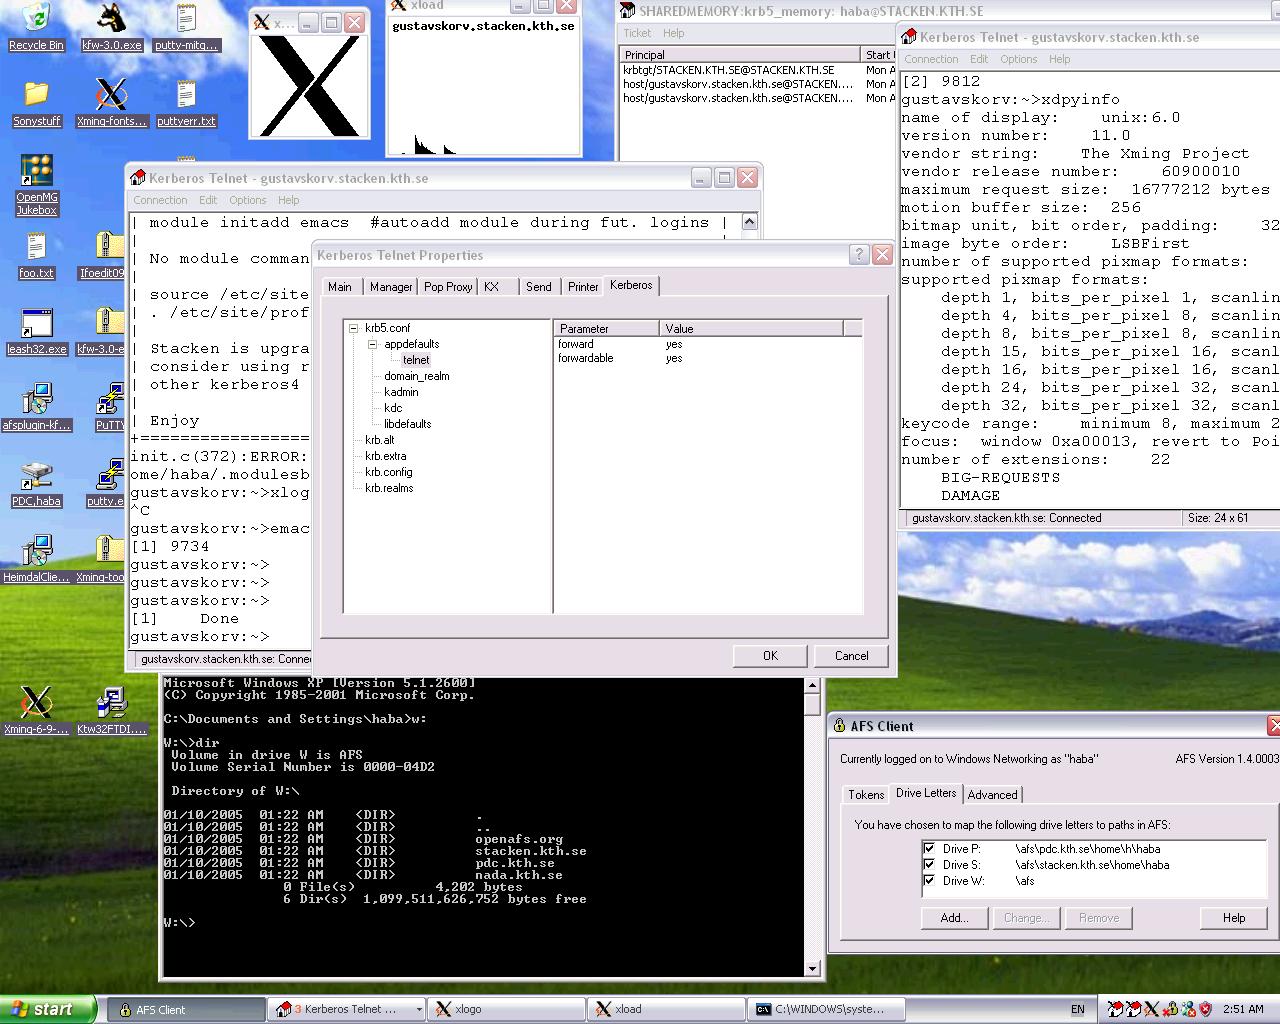Open Kerberos Telnet taskbar group
Image resolution: width=1280 pixels, height=1024 pixels.
click(x=347, y=1009)
